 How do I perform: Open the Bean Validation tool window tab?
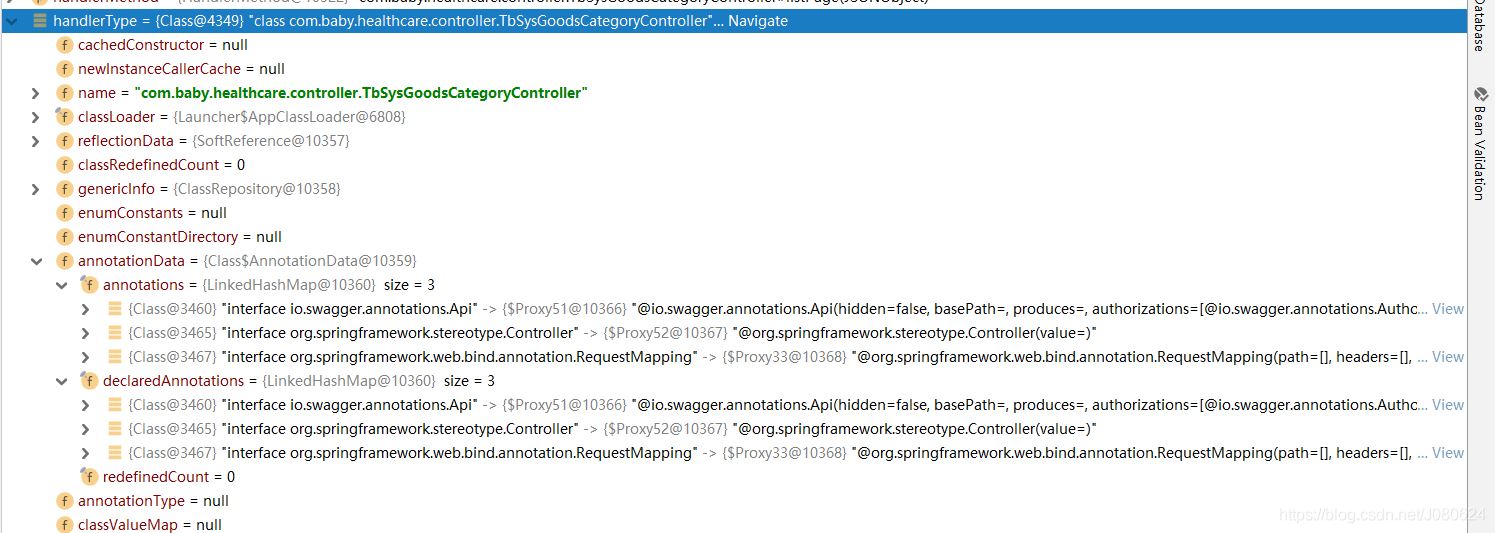coord(1480,144)
